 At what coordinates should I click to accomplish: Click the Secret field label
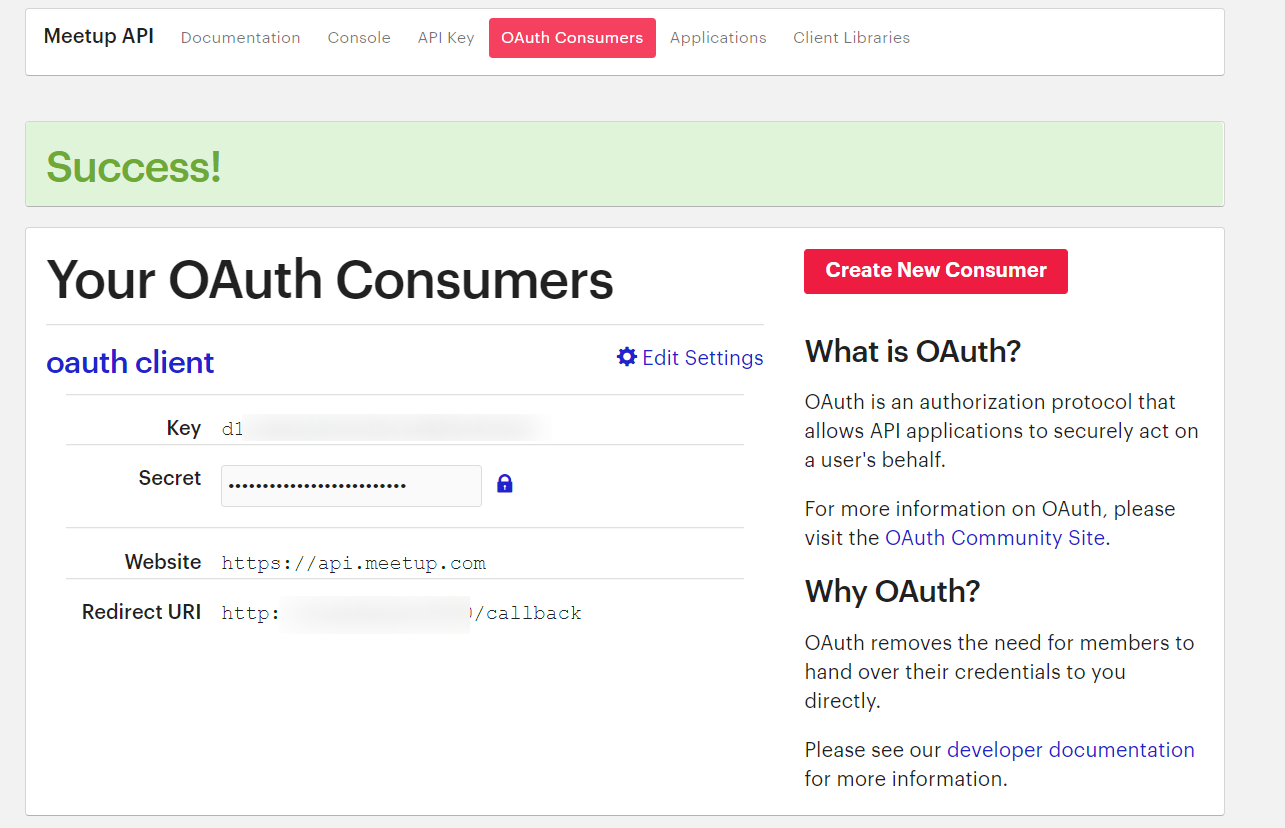pyautogui.click(x=170, y=478)
